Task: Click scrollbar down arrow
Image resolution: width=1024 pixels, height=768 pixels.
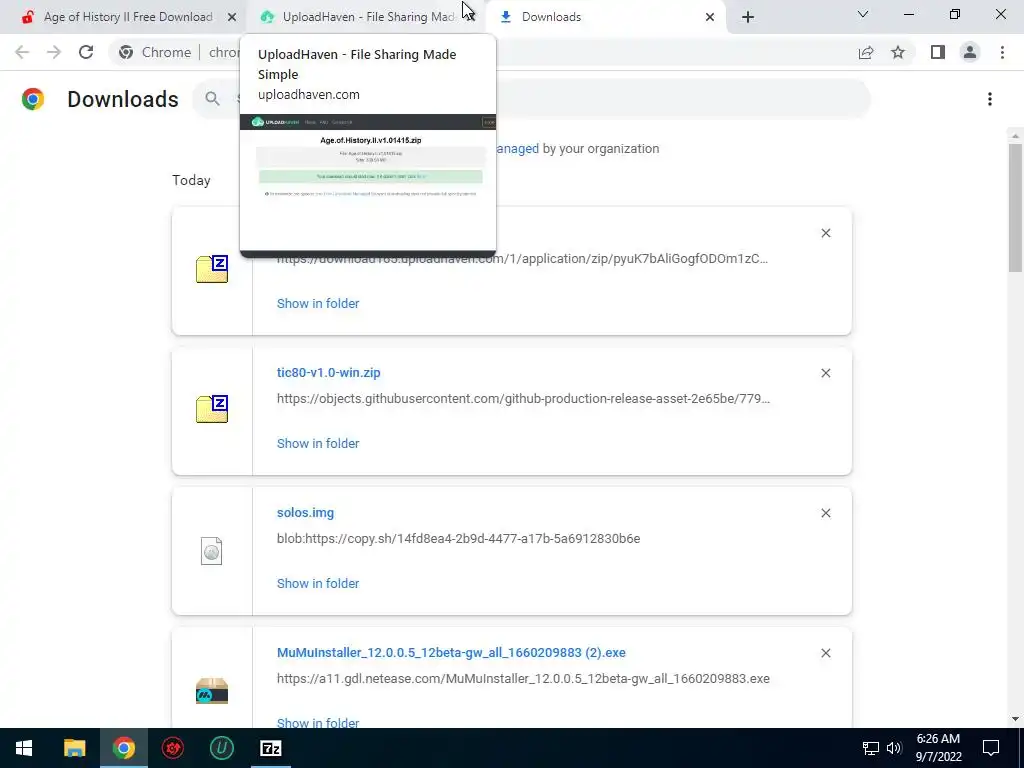Action: [x=1015, y=719]
